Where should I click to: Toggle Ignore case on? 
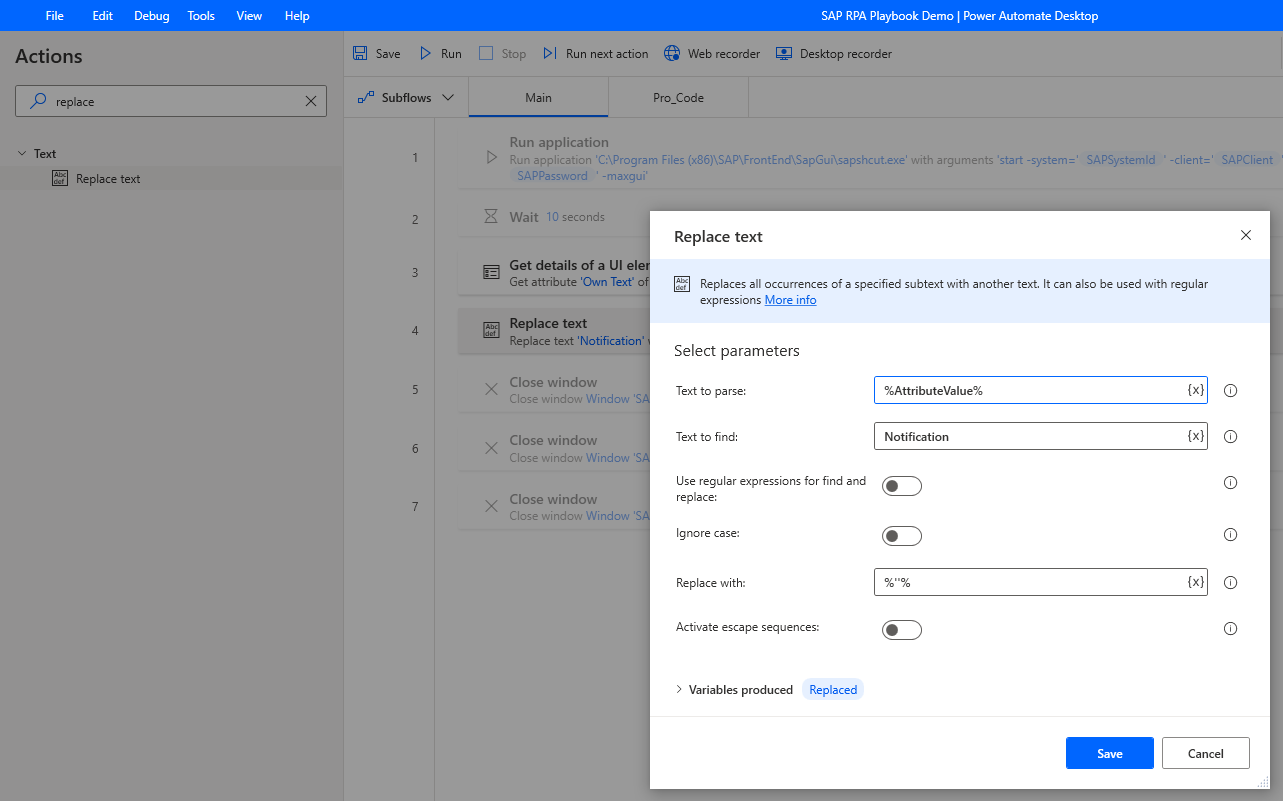point(901,535)
